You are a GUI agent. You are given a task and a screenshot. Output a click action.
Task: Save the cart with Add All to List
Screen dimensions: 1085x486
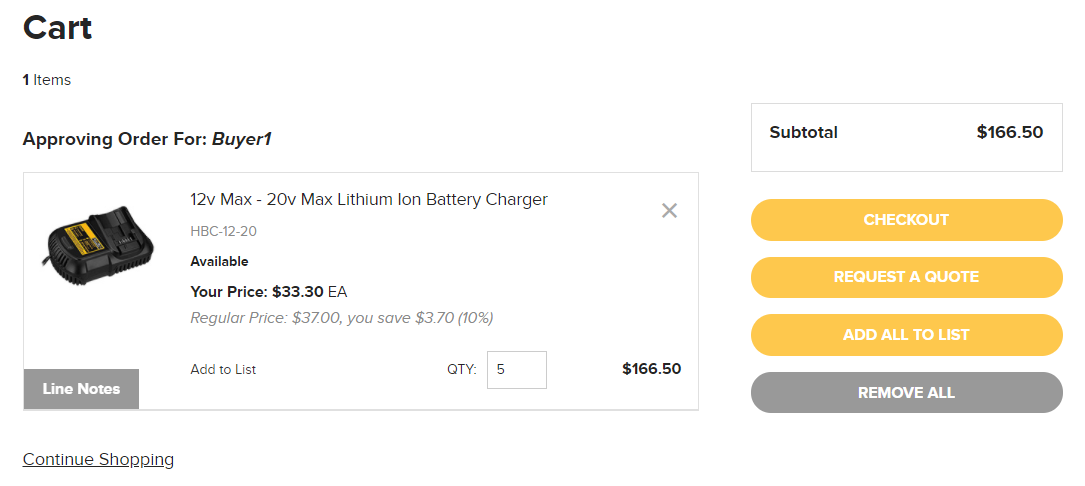pyautogui.click(x=906, y=335)
